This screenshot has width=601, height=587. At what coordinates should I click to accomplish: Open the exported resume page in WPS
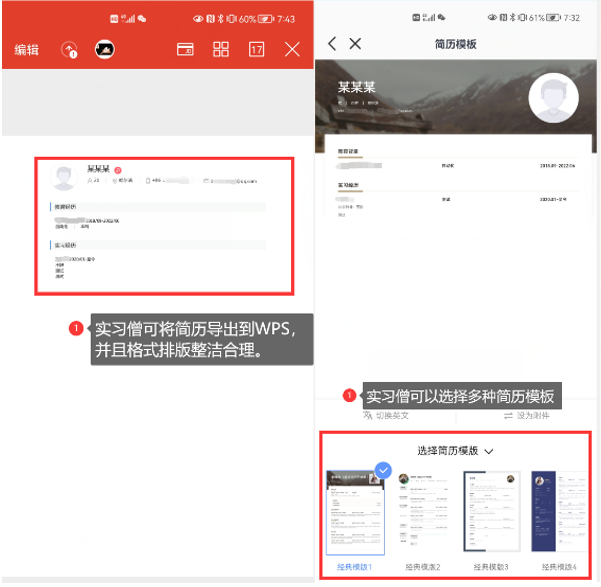pyautogui.click(x=164, y=226)
